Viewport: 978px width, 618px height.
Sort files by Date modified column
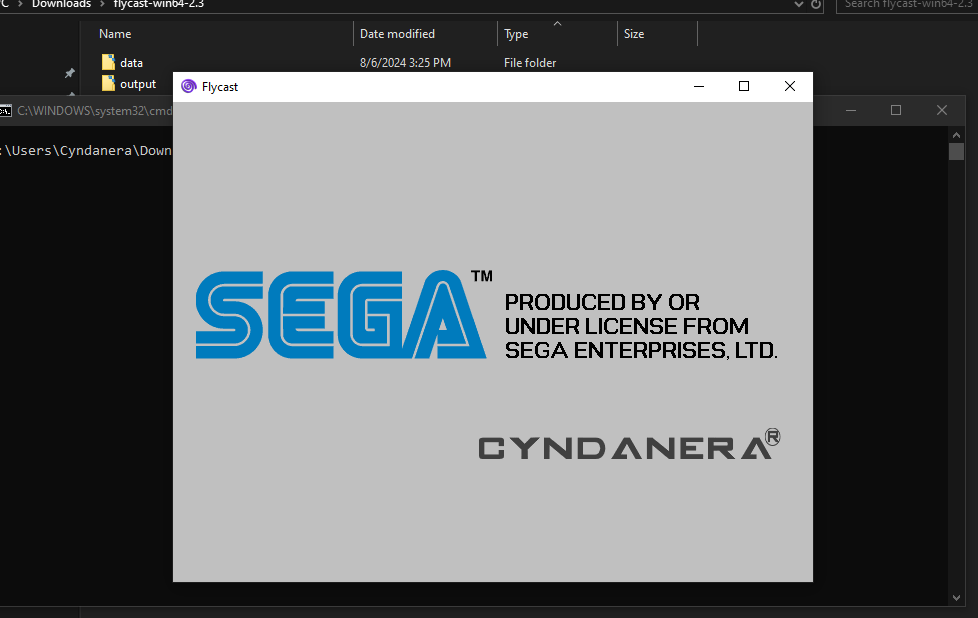pos(397,34)
